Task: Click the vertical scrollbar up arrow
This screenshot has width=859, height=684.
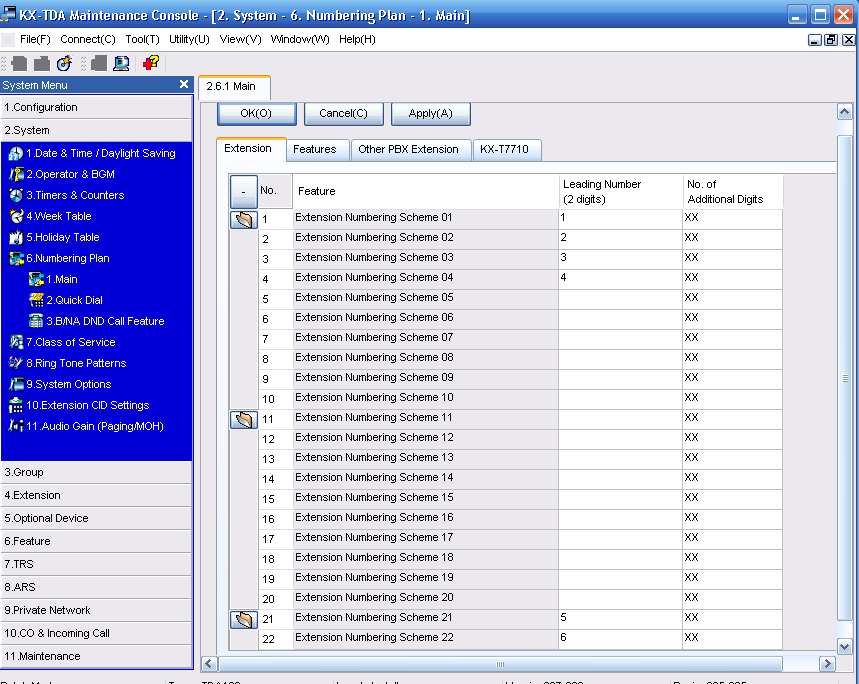Action: (844, 112)
